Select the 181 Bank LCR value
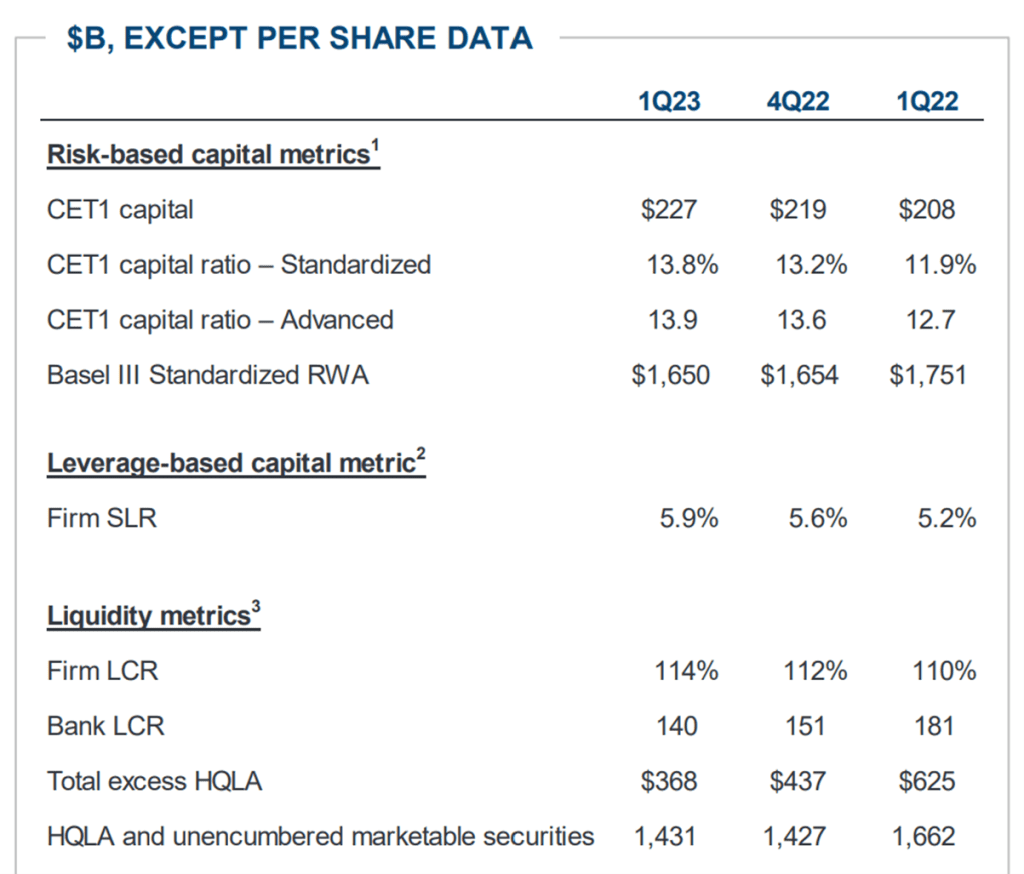1024x874 pixels. pos(934,725)
